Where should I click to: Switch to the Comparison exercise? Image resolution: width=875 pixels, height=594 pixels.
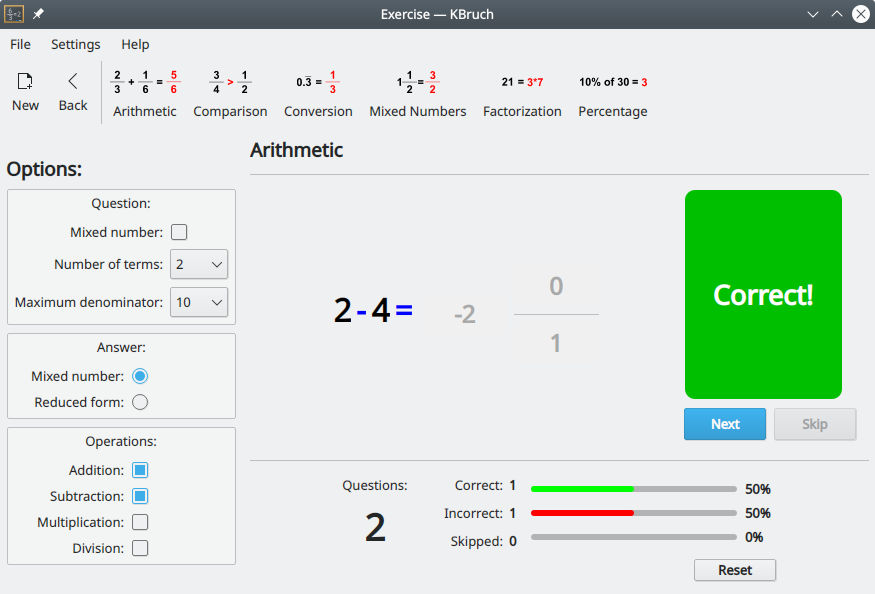pyautogui.click(x=230, y=82)
